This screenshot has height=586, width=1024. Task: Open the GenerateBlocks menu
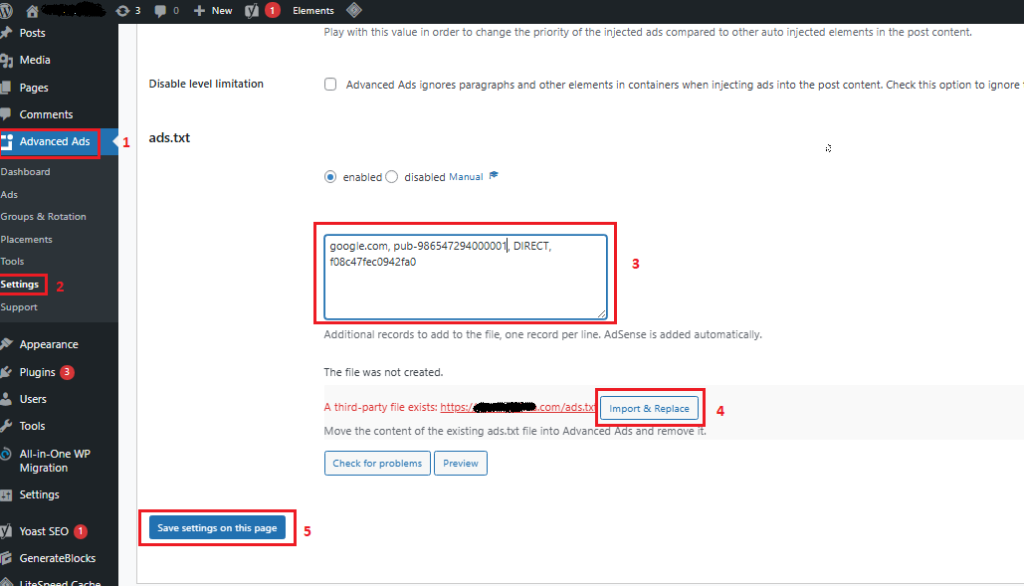[x=59, y=559]
